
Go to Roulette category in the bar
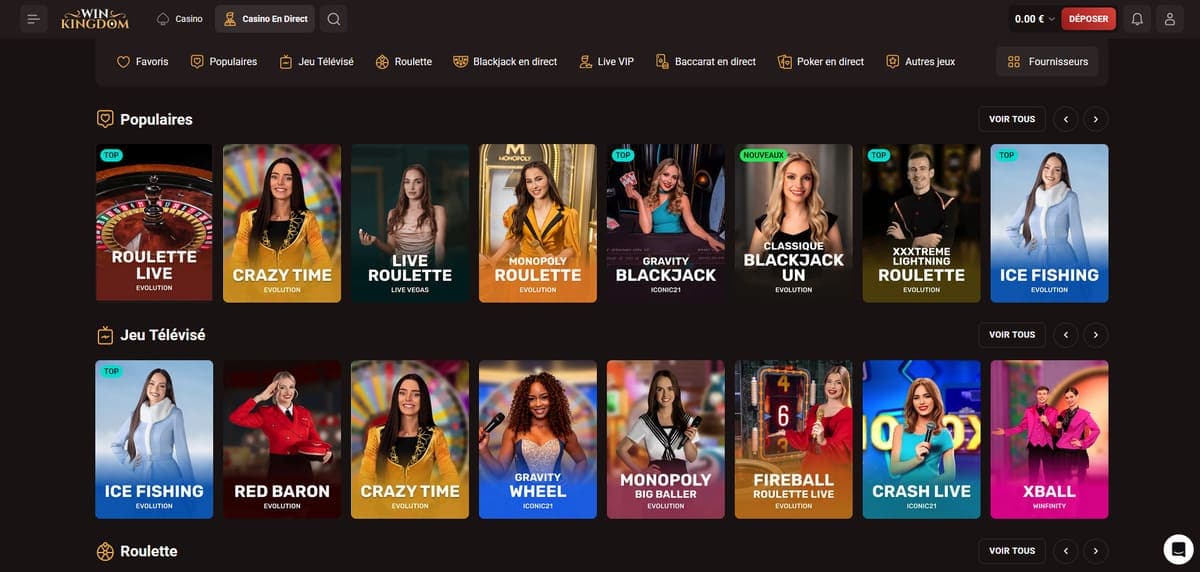pyautogui.click(x=404, y=62)
